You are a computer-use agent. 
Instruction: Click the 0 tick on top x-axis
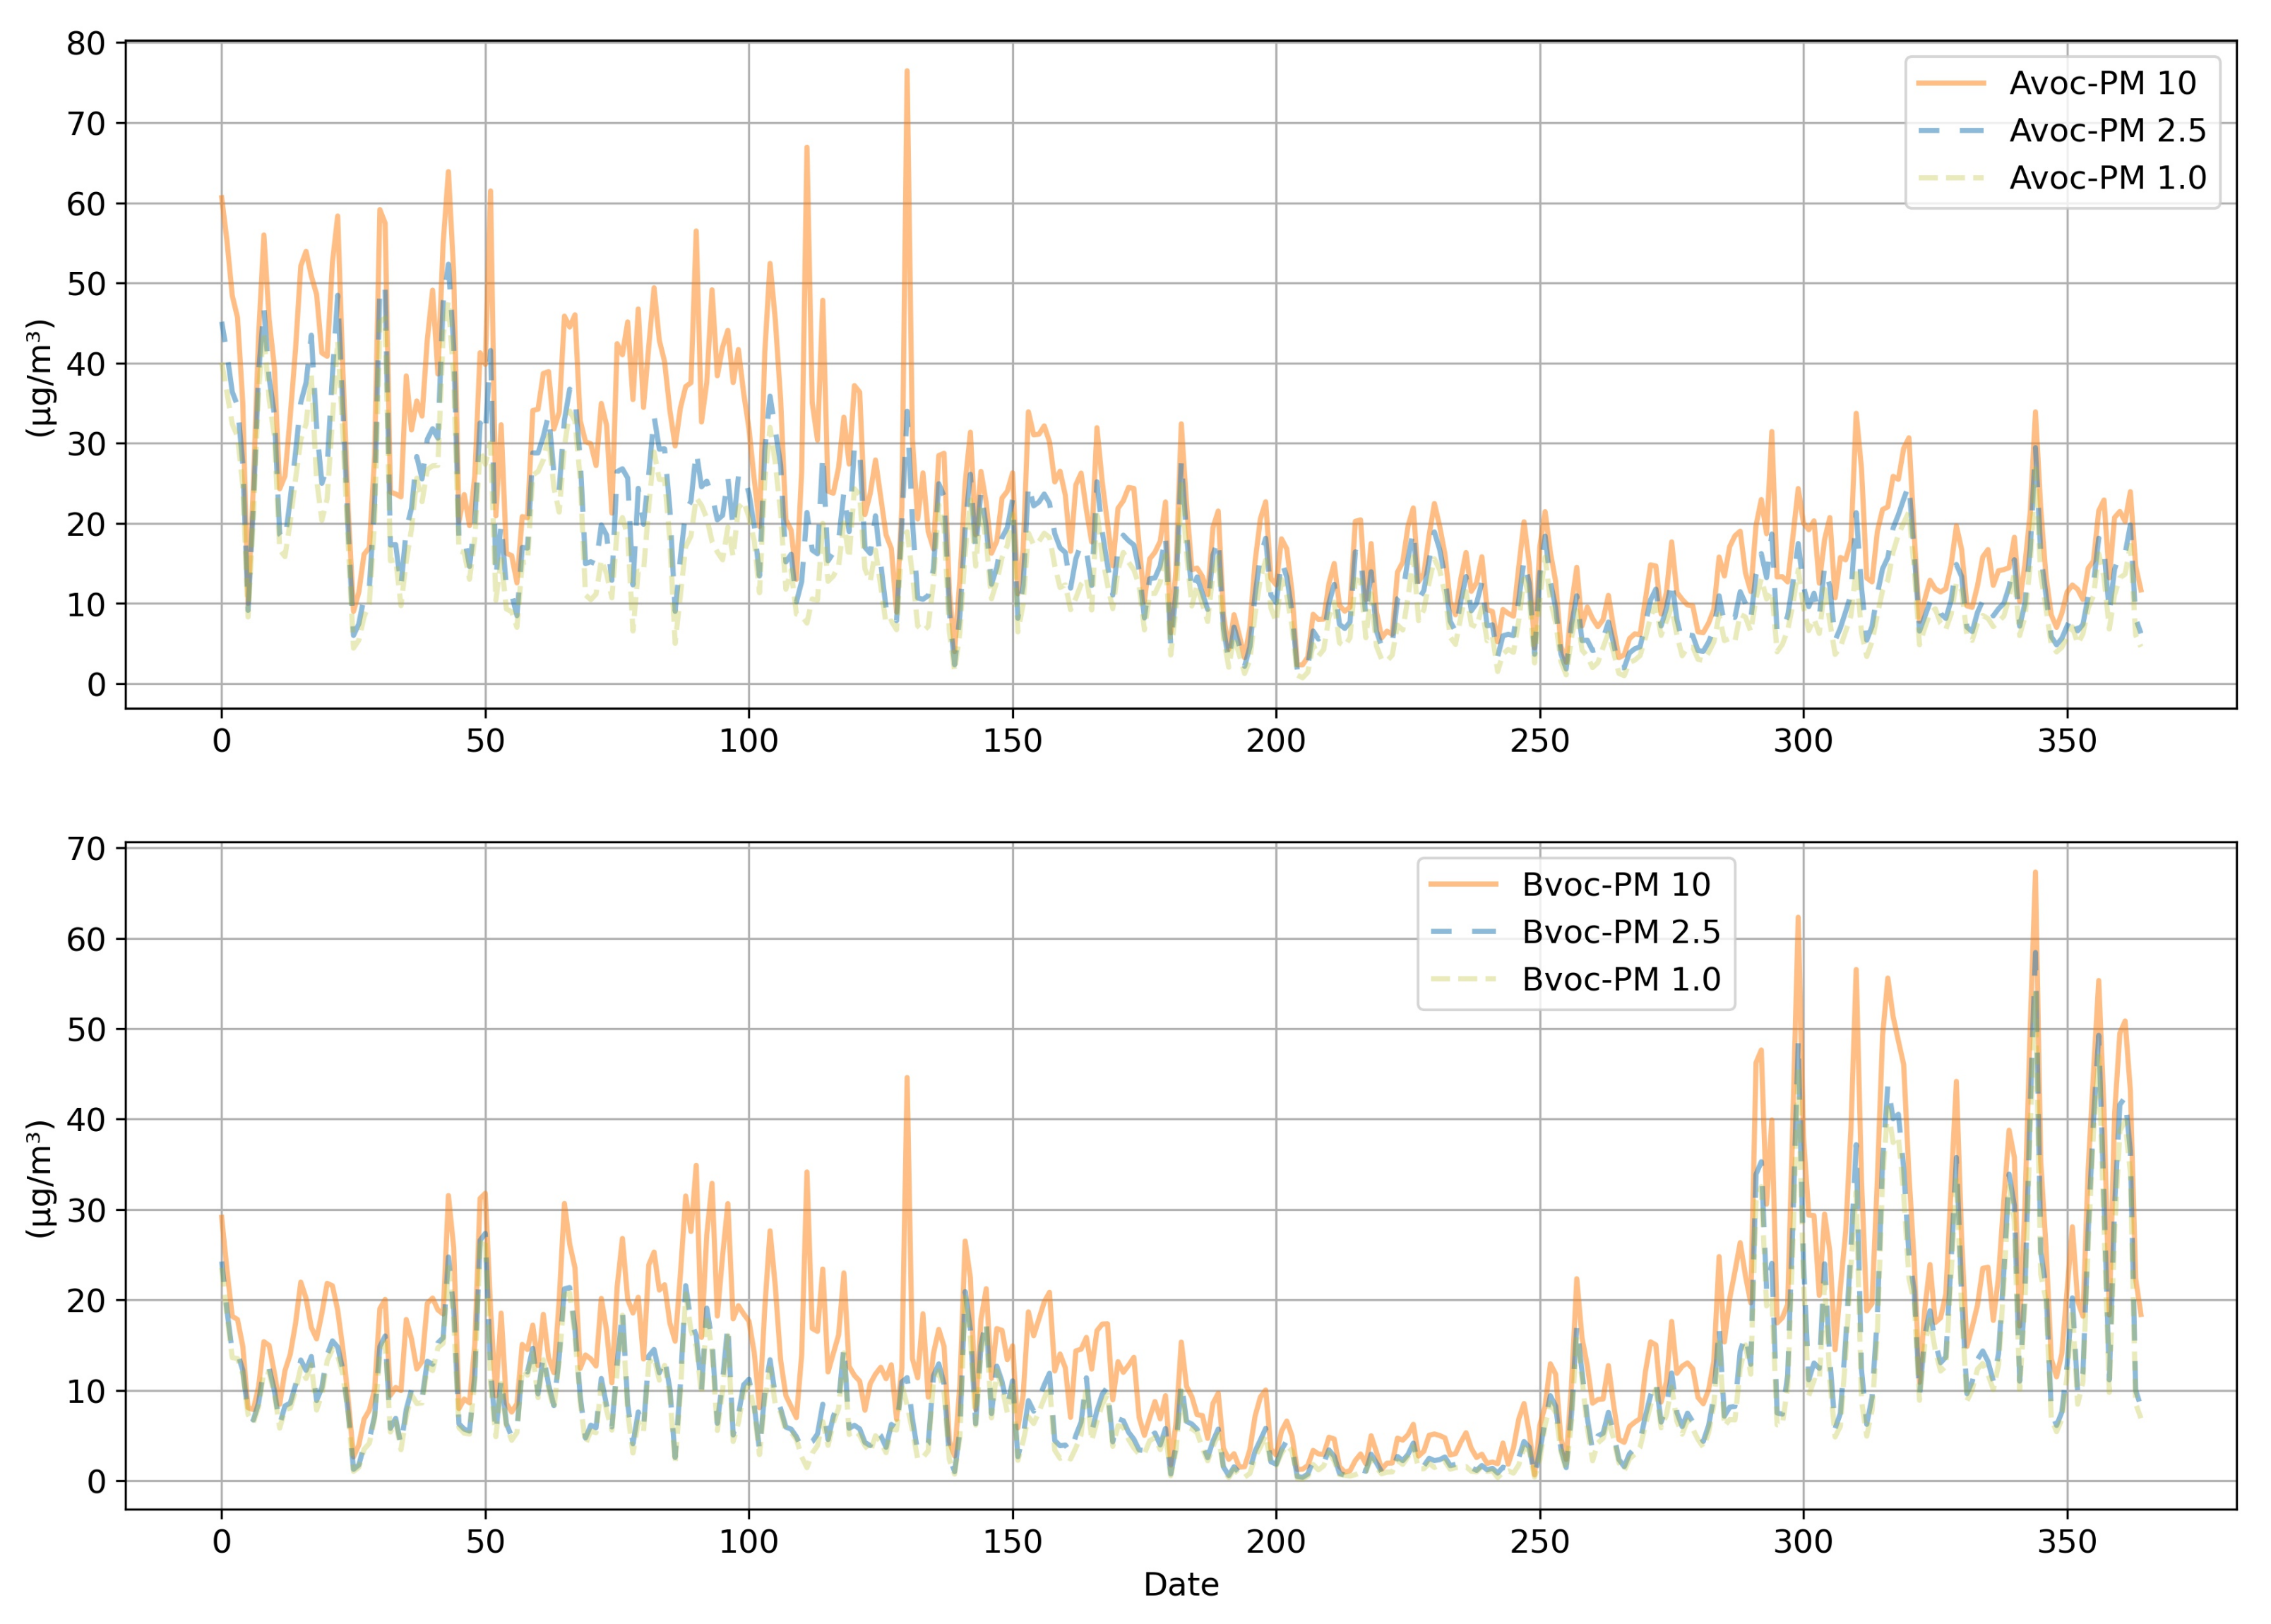(x=221, y=741)
